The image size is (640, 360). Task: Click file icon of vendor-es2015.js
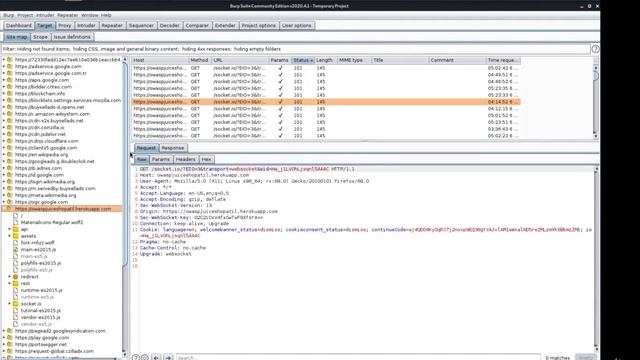click(x=16, y=317)
